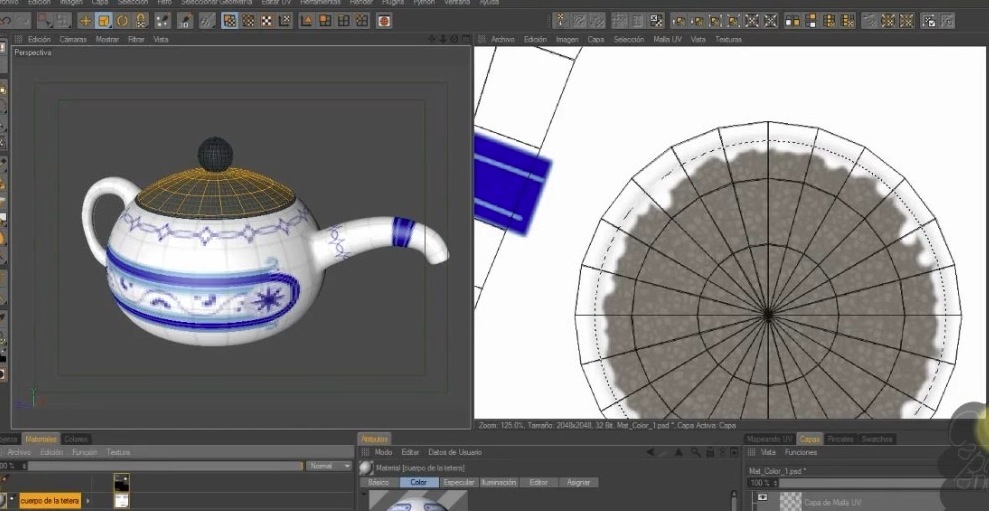
Task: Switch to the Swatches tab
Action: pyautogui.click(x=877, y=439)
